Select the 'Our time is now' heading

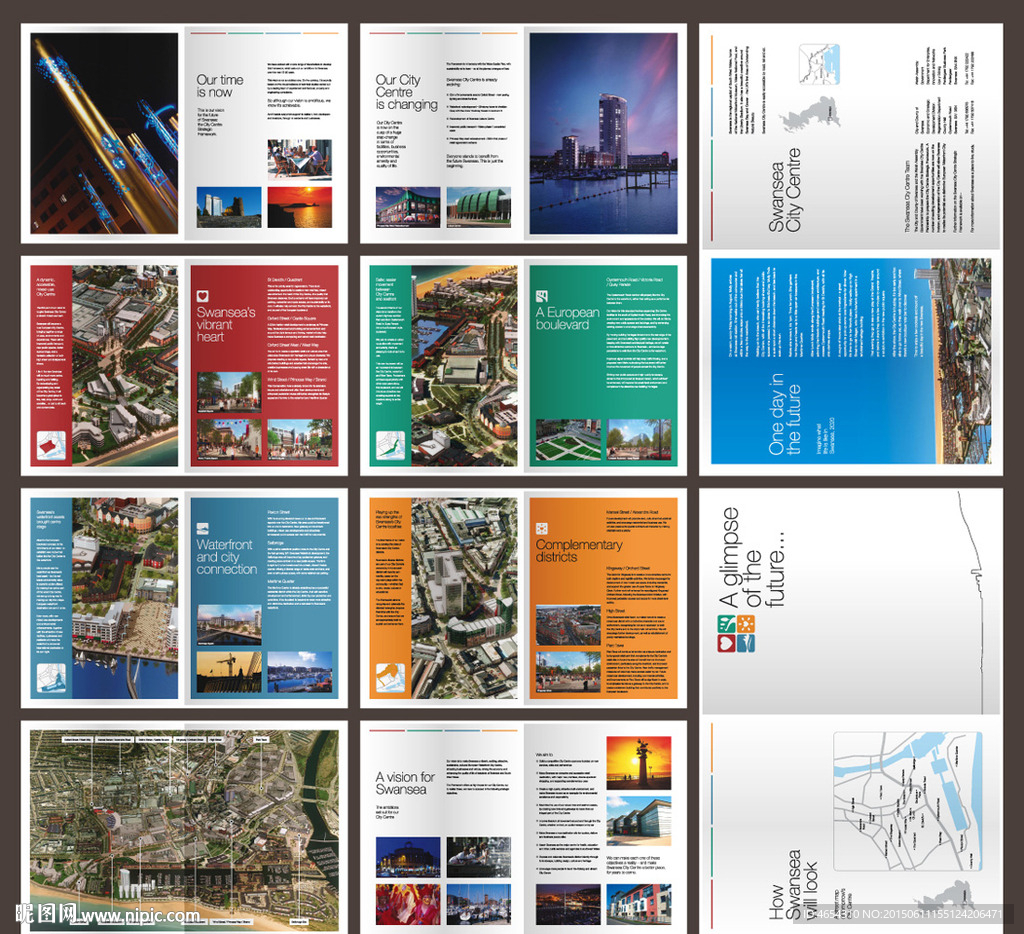coord(220,86)
